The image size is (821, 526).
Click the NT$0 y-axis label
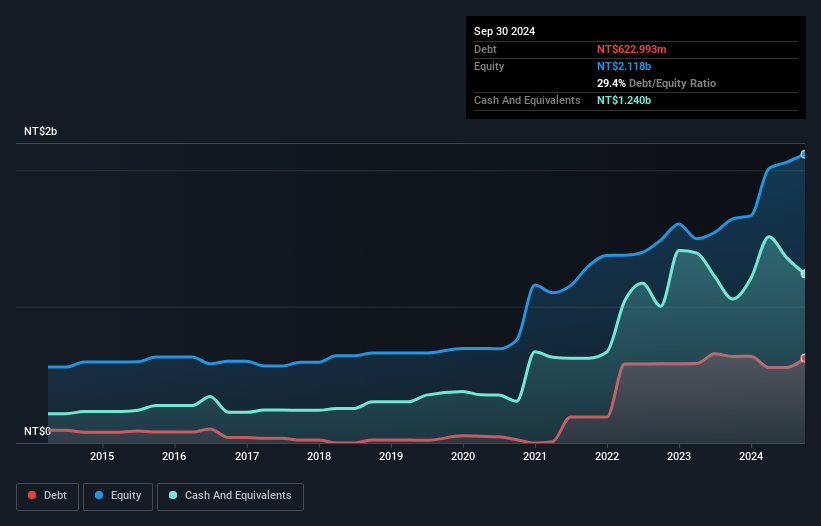tap(37, 431)
